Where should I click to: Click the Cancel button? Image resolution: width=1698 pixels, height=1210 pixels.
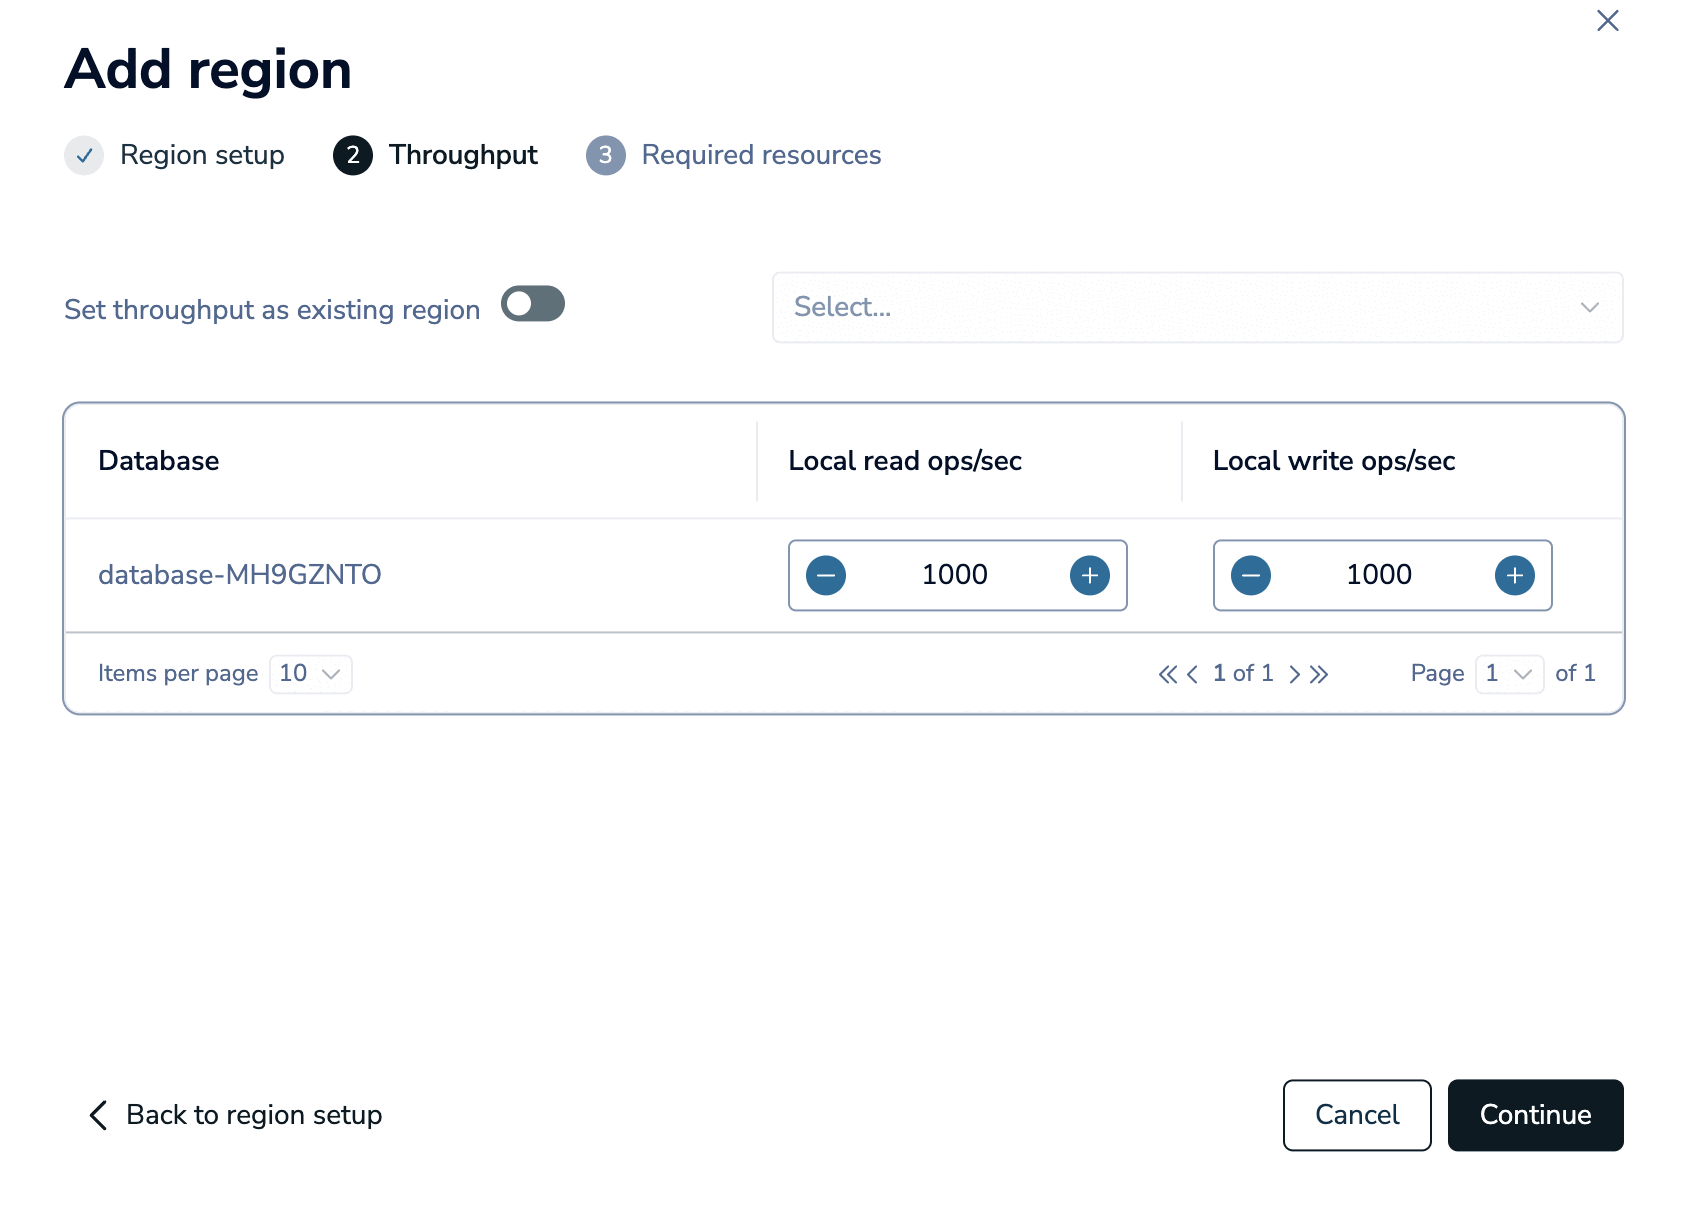[1357, 1115]
